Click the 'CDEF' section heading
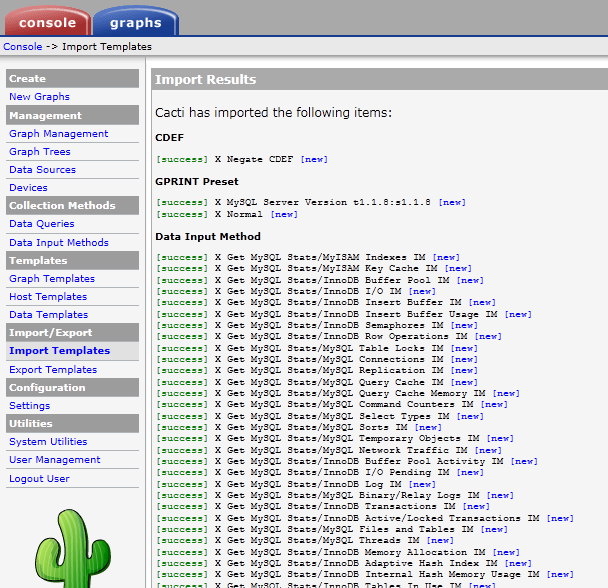608x588 pixels. (x=169, y=138)
